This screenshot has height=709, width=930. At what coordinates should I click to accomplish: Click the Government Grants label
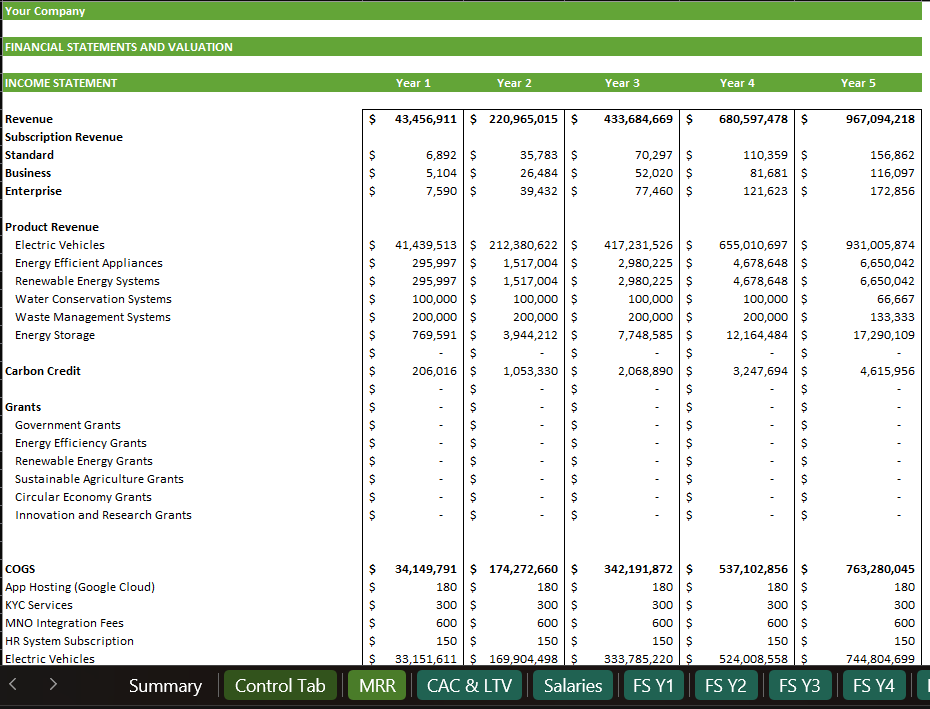tap(67, 425)
